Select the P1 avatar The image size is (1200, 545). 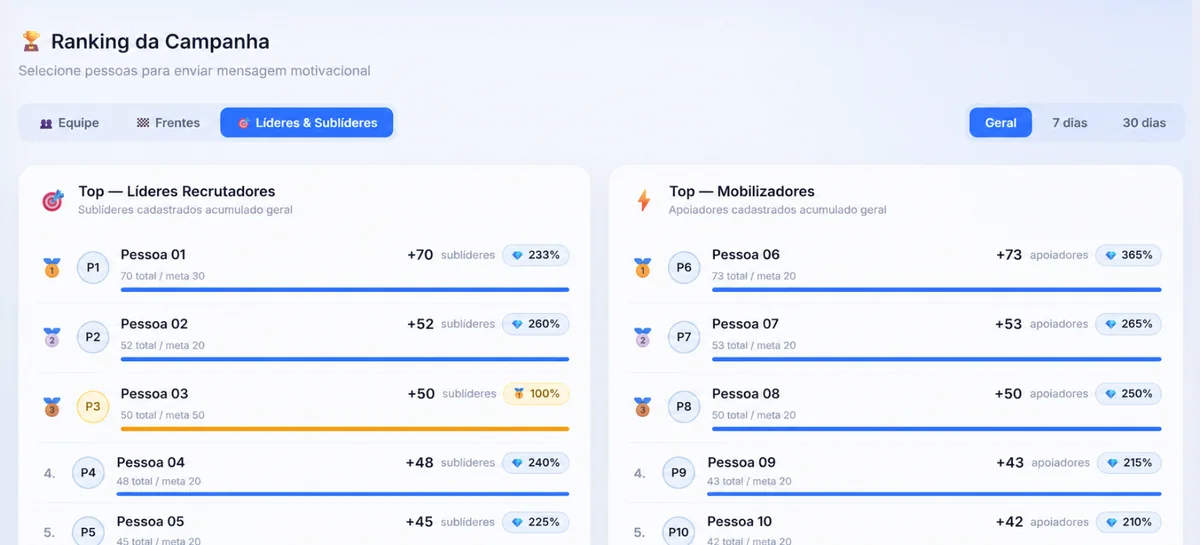93,267
